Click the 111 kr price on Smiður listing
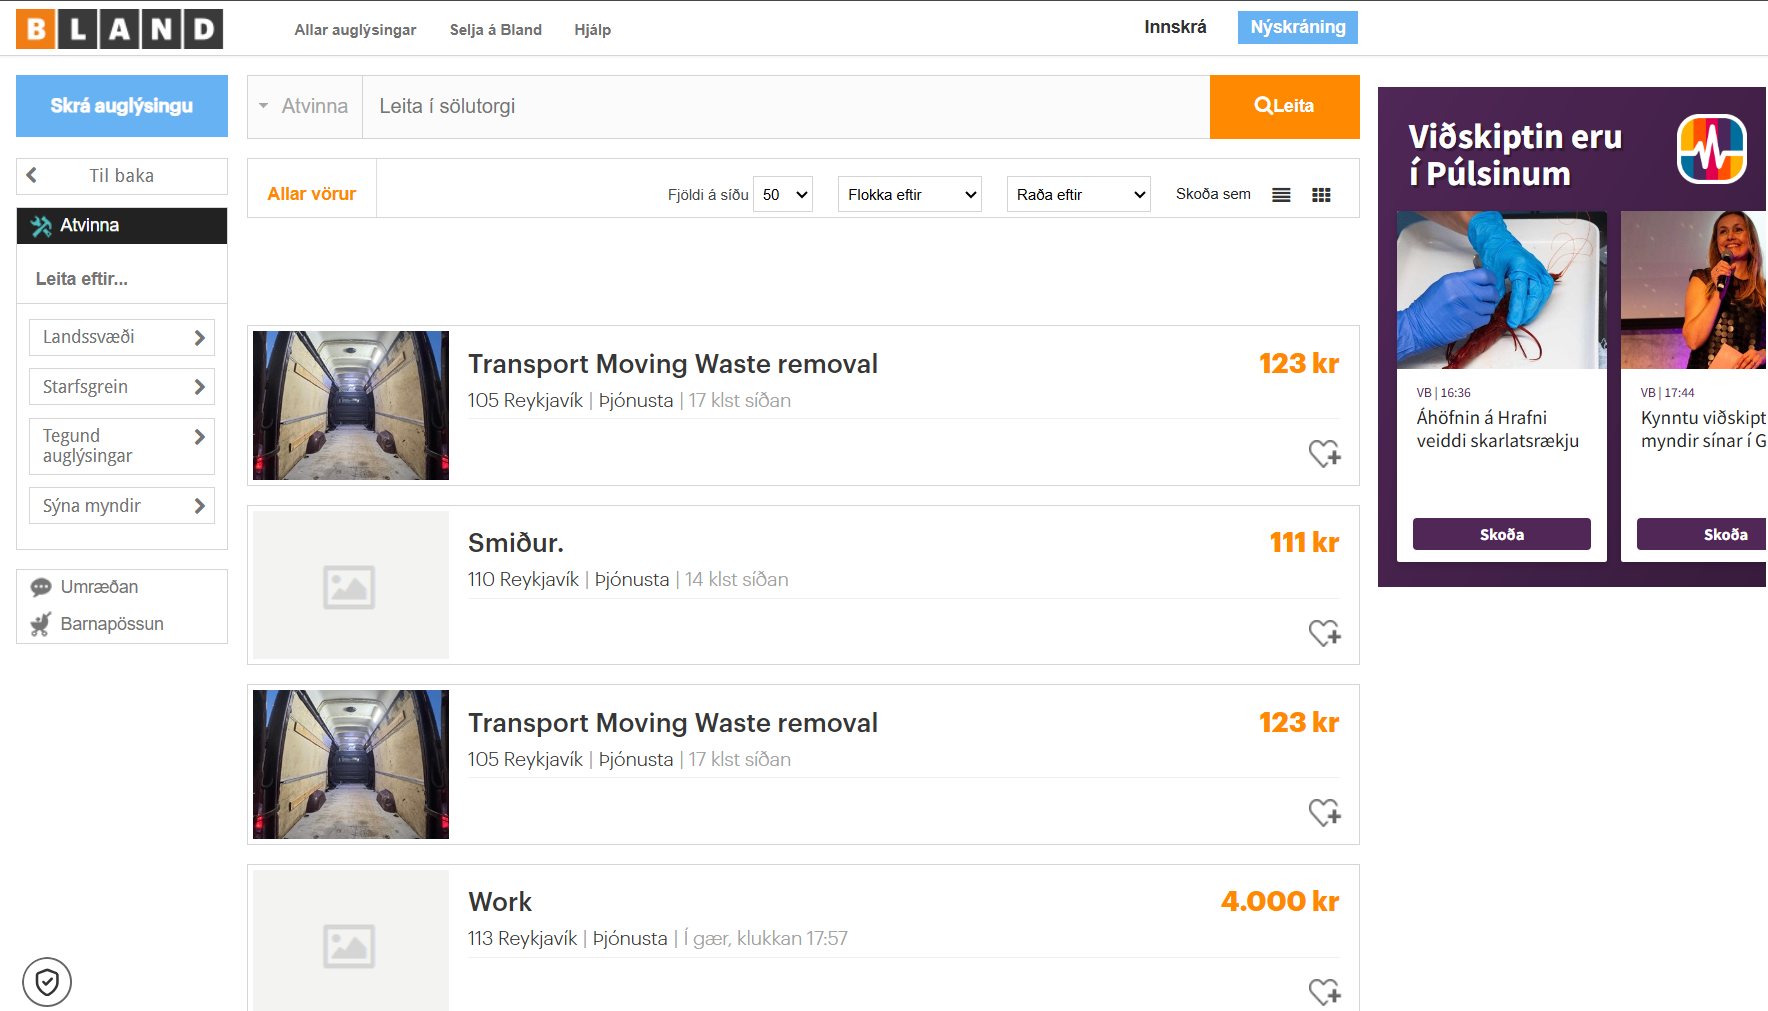 1304,543
